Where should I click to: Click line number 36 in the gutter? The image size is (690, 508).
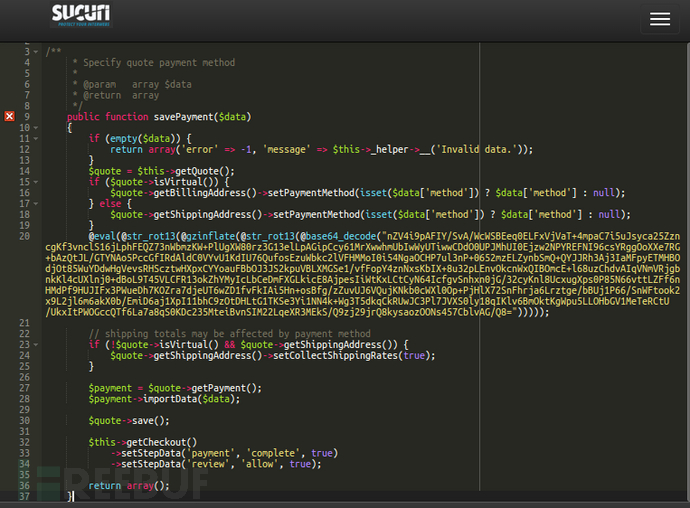click(24, 486)
